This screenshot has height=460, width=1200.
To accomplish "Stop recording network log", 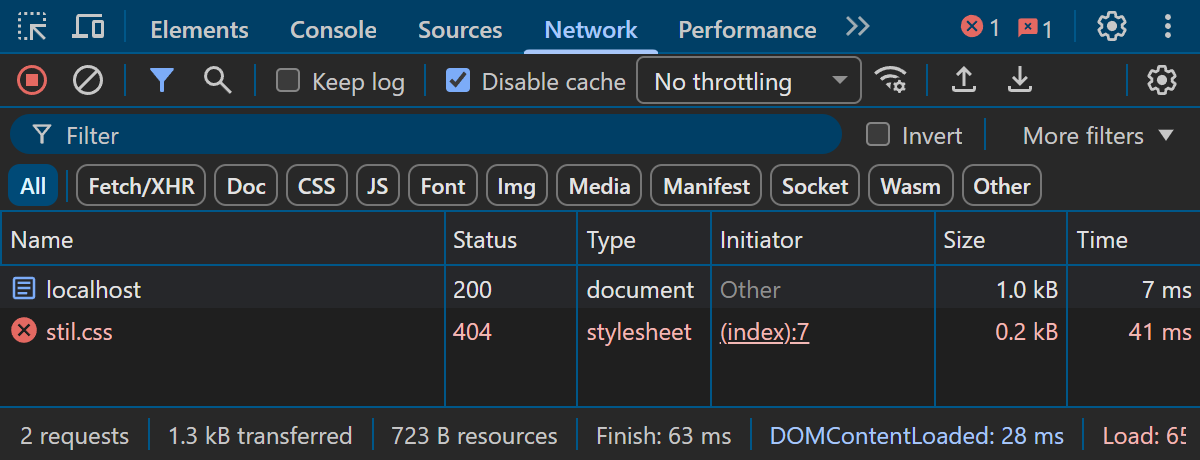I will [x=32, y=81].
